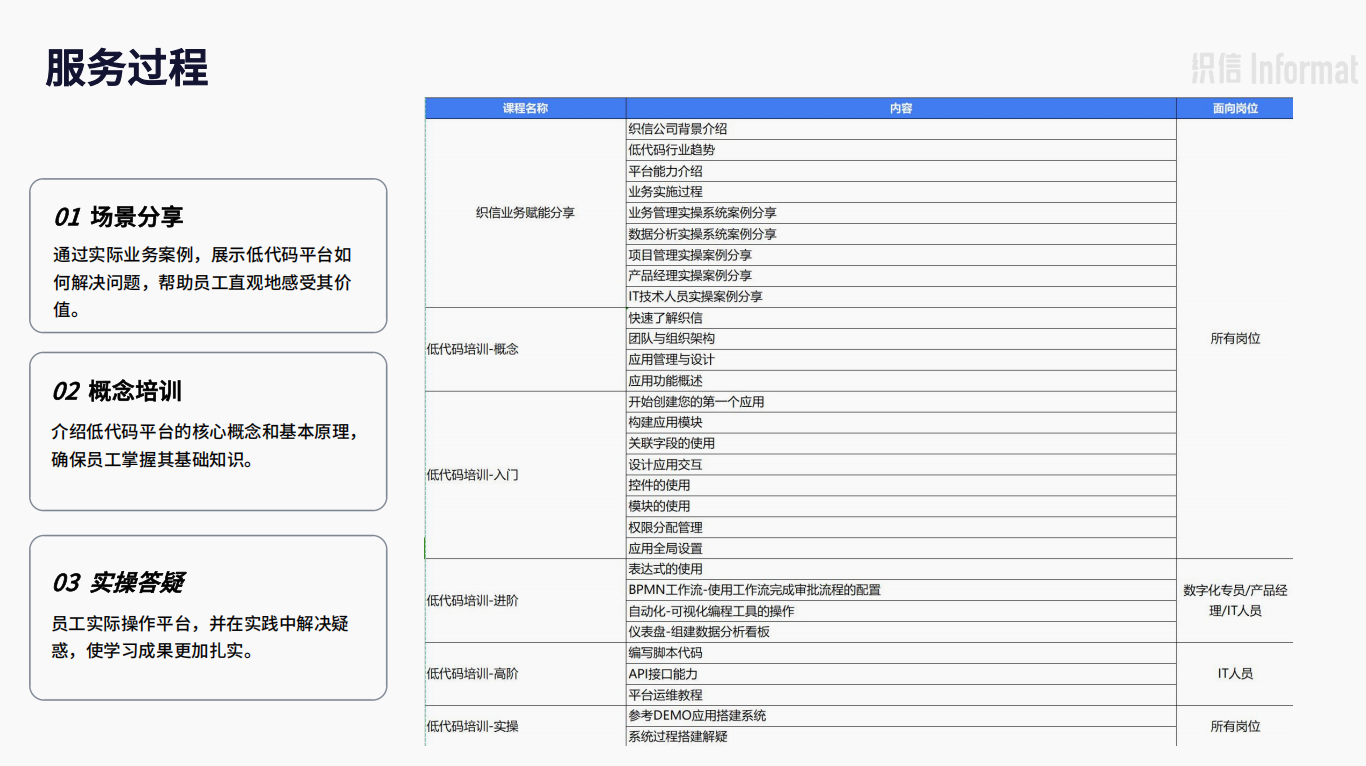Click the "面向岗位" table column header
Screen dimensions: 1366x766
pos(1235,108)
